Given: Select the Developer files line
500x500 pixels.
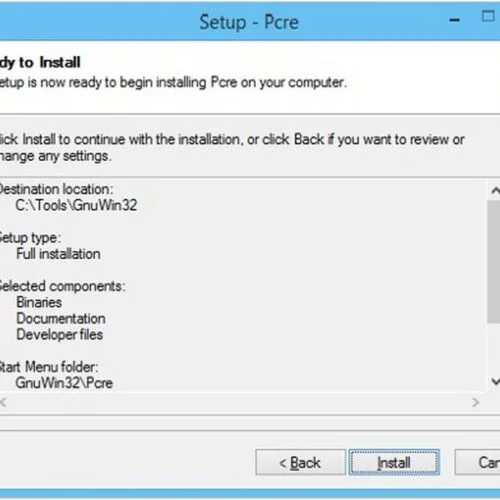Looking at the screenshot, I should 60,334.
